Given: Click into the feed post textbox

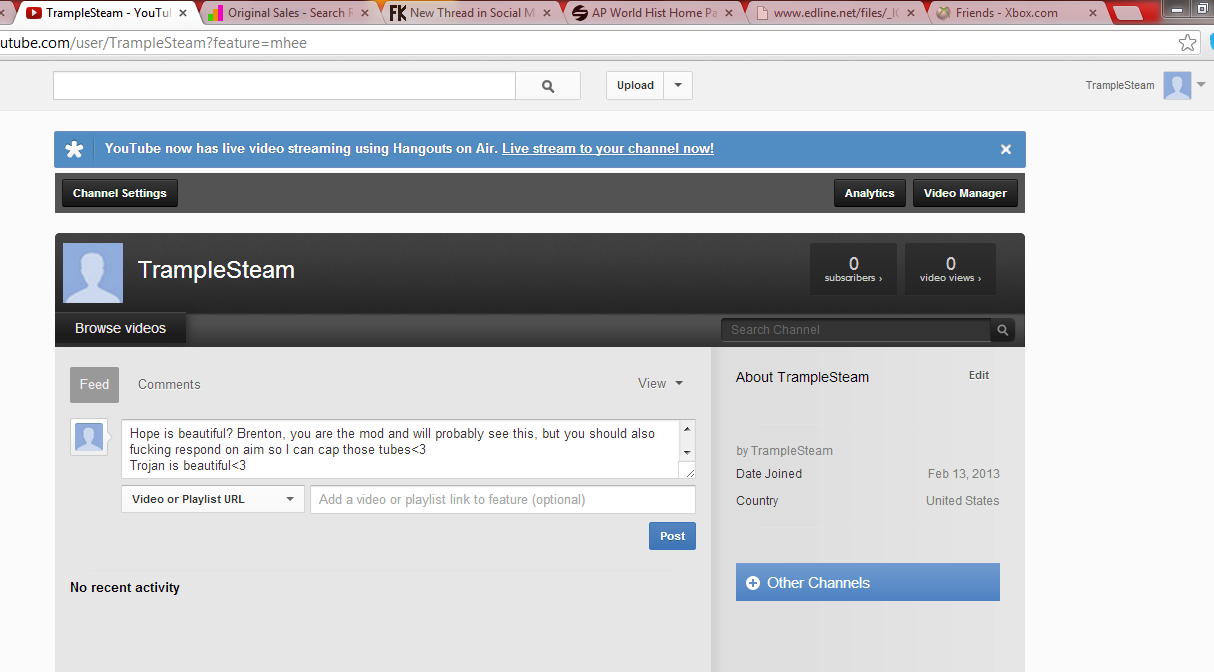Looking at the screenshot, I should (x=401, y=449).
